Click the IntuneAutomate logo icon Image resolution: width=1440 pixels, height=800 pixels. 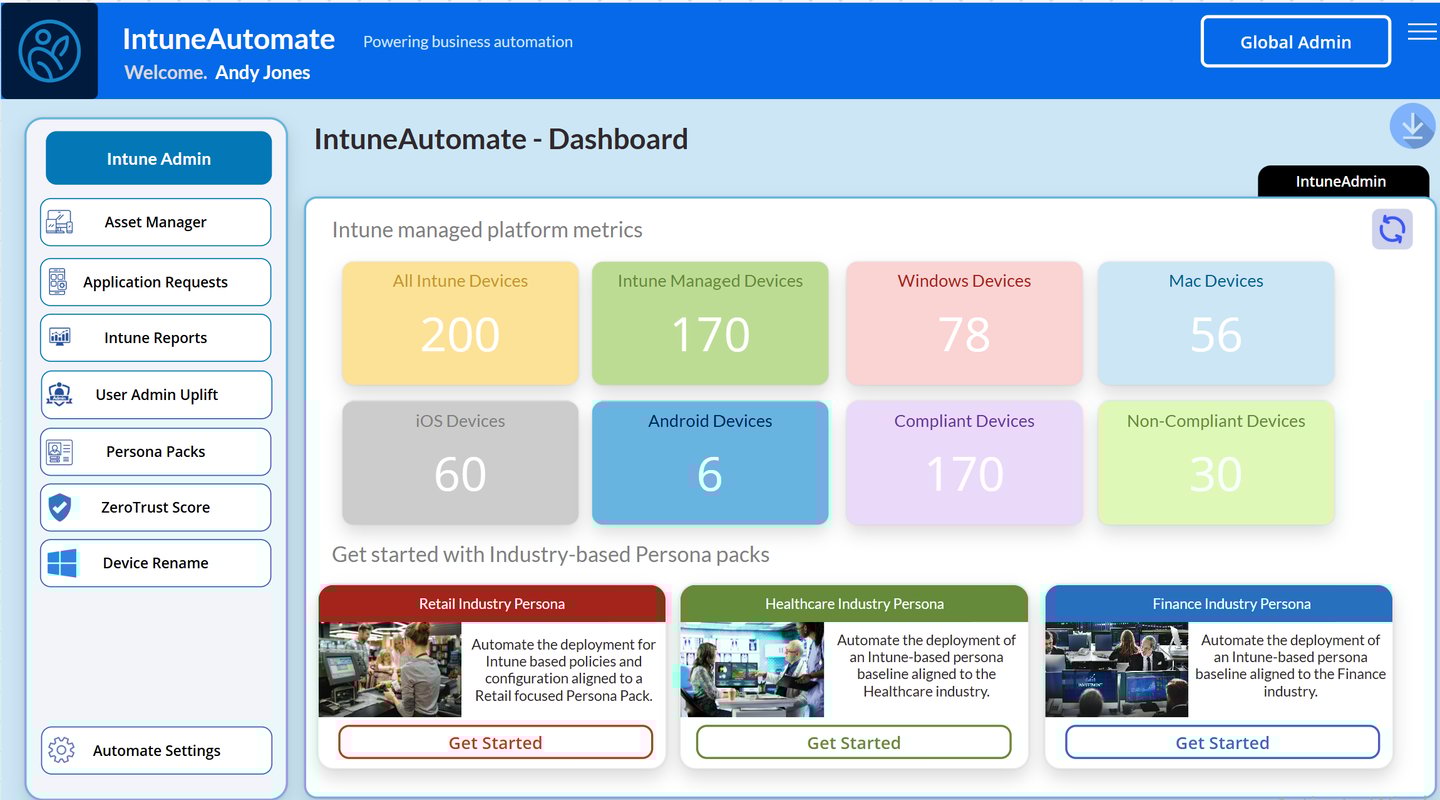[50, 50]
